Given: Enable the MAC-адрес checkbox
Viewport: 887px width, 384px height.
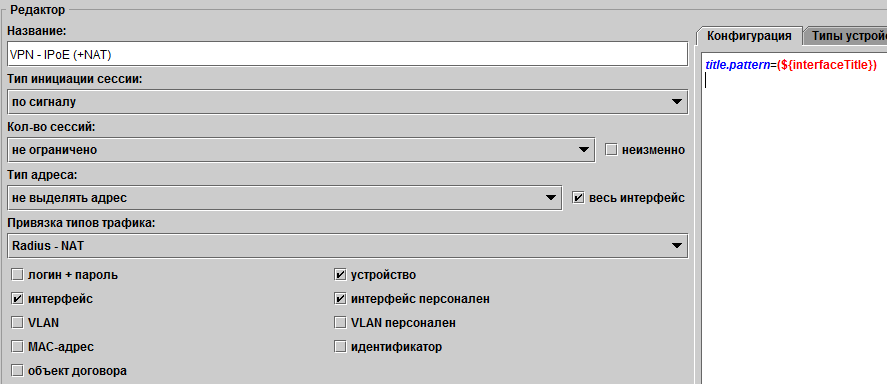Looking at the screenshot, I should point(18,347).
